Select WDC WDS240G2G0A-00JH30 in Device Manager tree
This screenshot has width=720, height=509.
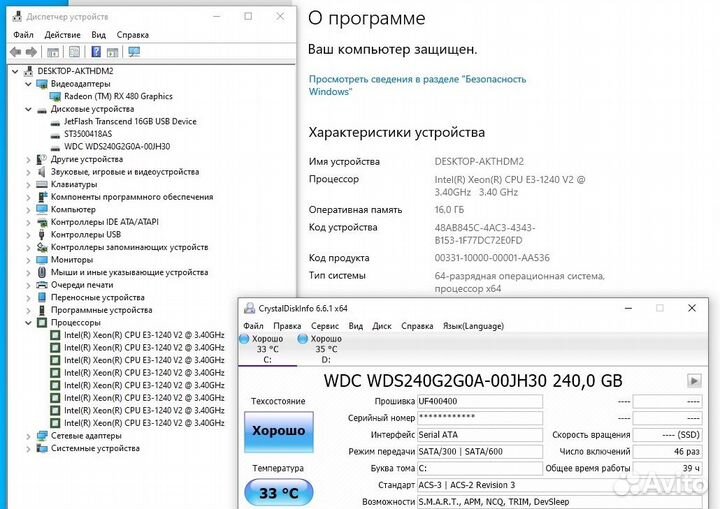(117, 146)
